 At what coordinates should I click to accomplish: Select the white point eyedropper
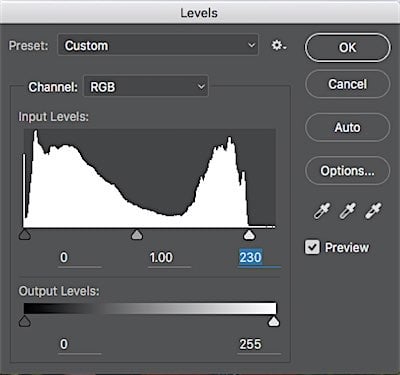pos(373,211)
